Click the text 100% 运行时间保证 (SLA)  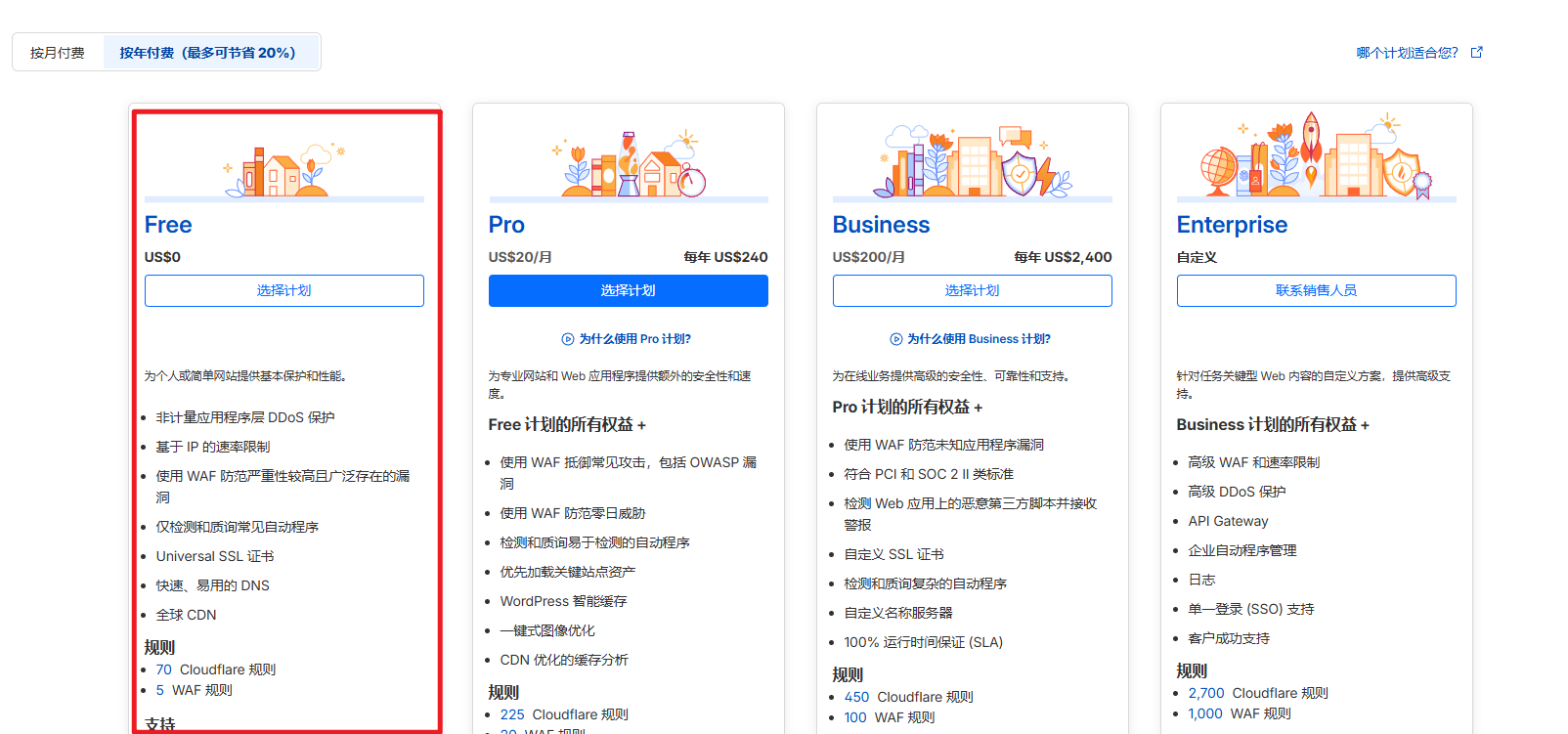point(923,642)
